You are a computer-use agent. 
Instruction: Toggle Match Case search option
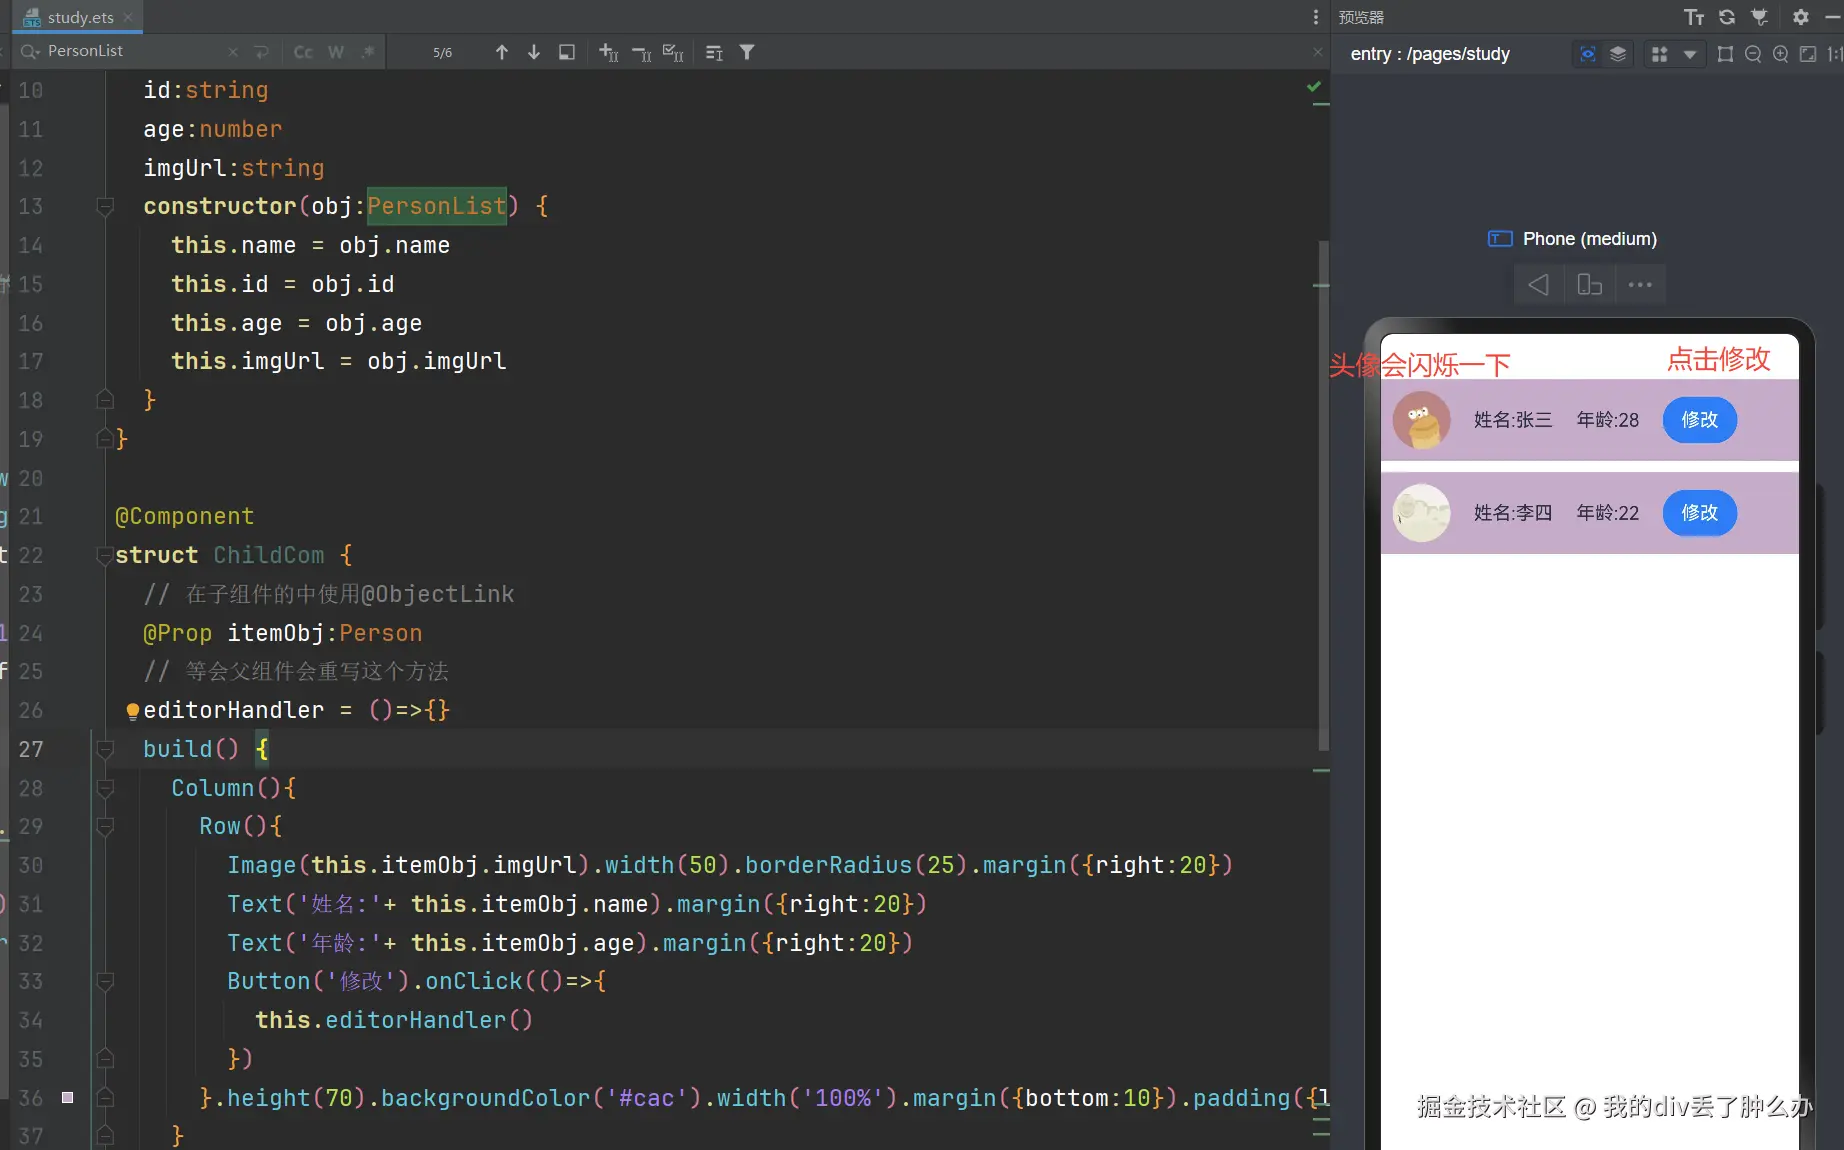tap(303, 52)
